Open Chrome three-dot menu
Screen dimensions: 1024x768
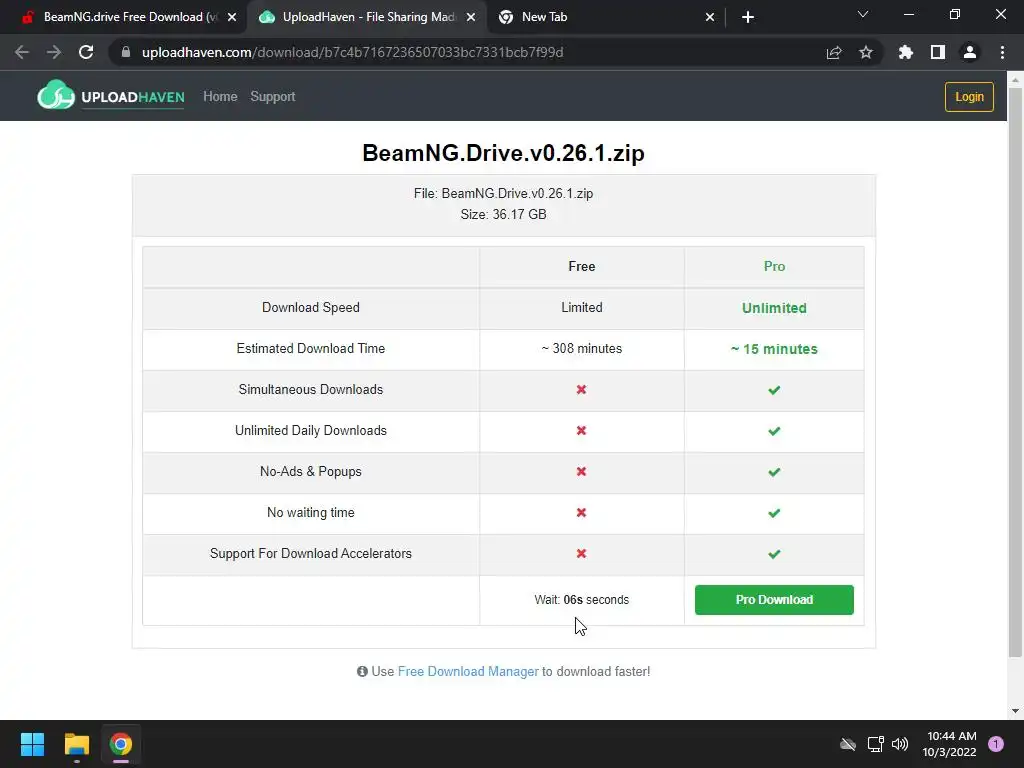[x=1002, y=52]
